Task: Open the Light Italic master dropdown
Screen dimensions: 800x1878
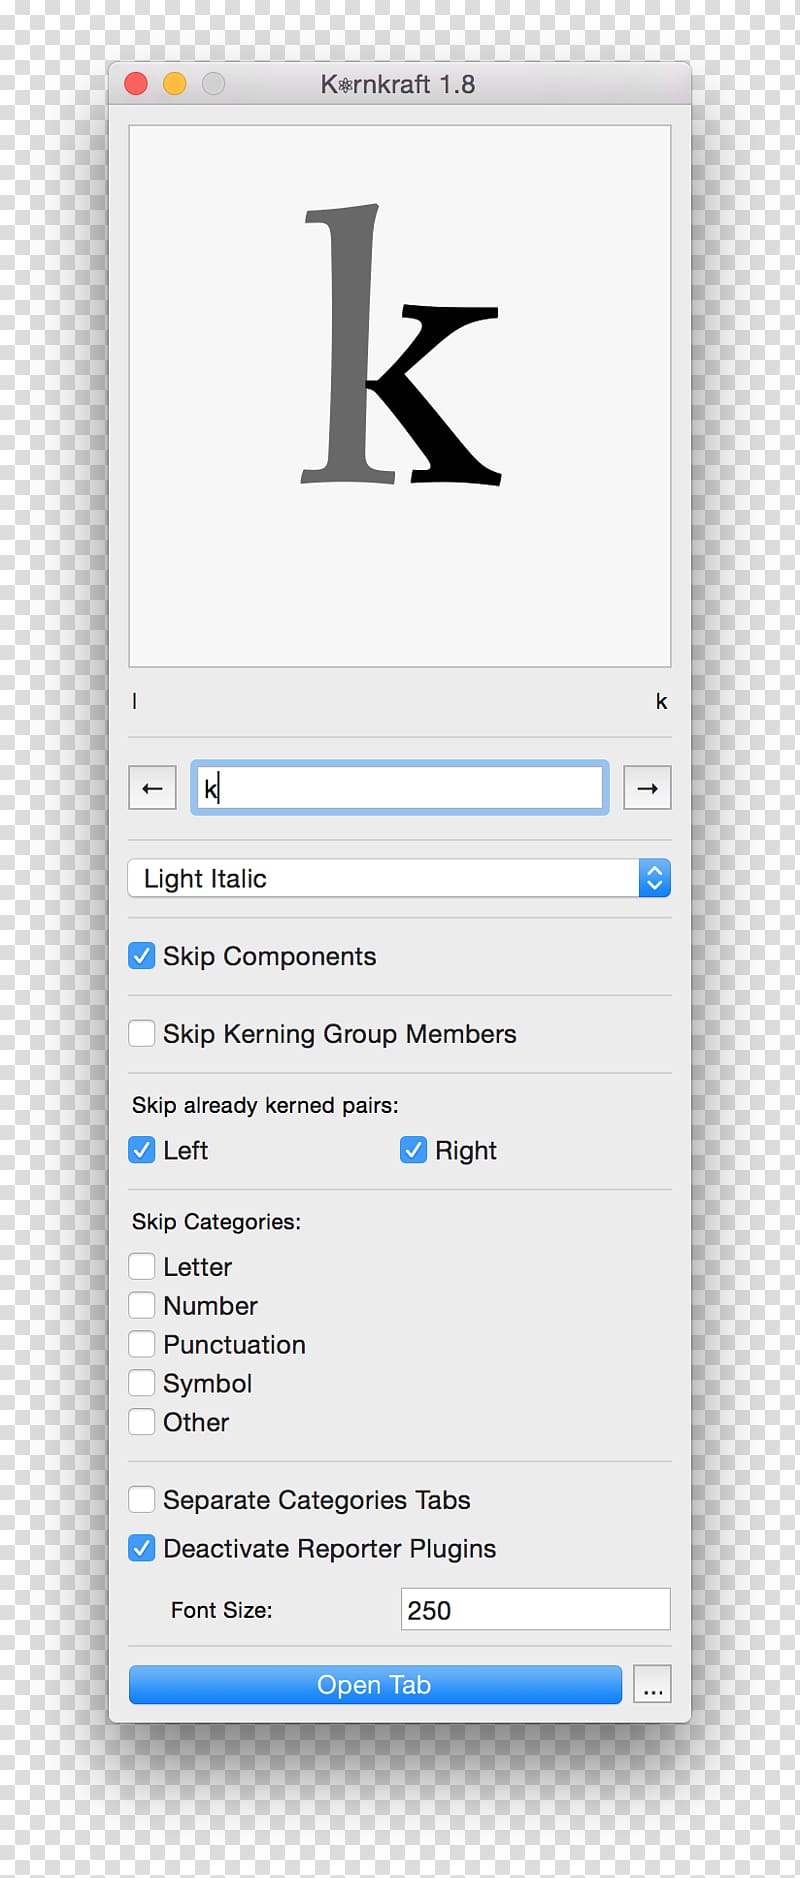Action: click(399, 878)
